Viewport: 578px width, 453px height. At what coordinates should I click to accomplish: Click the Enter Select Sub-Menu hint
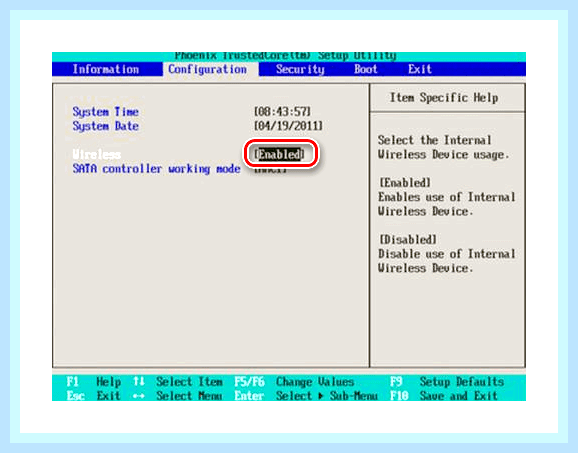(x=306, y=396)
